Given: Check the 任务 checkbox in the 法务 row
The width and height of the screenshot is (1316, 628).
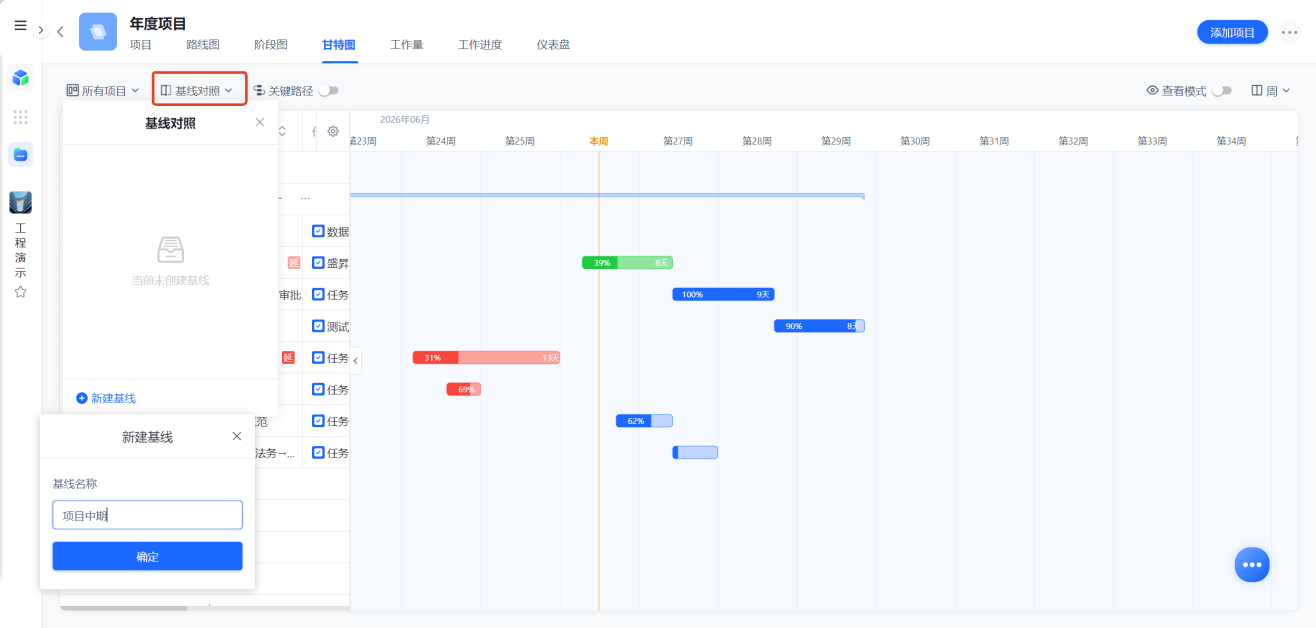Looking at the screenshot, I should [318, 452].
